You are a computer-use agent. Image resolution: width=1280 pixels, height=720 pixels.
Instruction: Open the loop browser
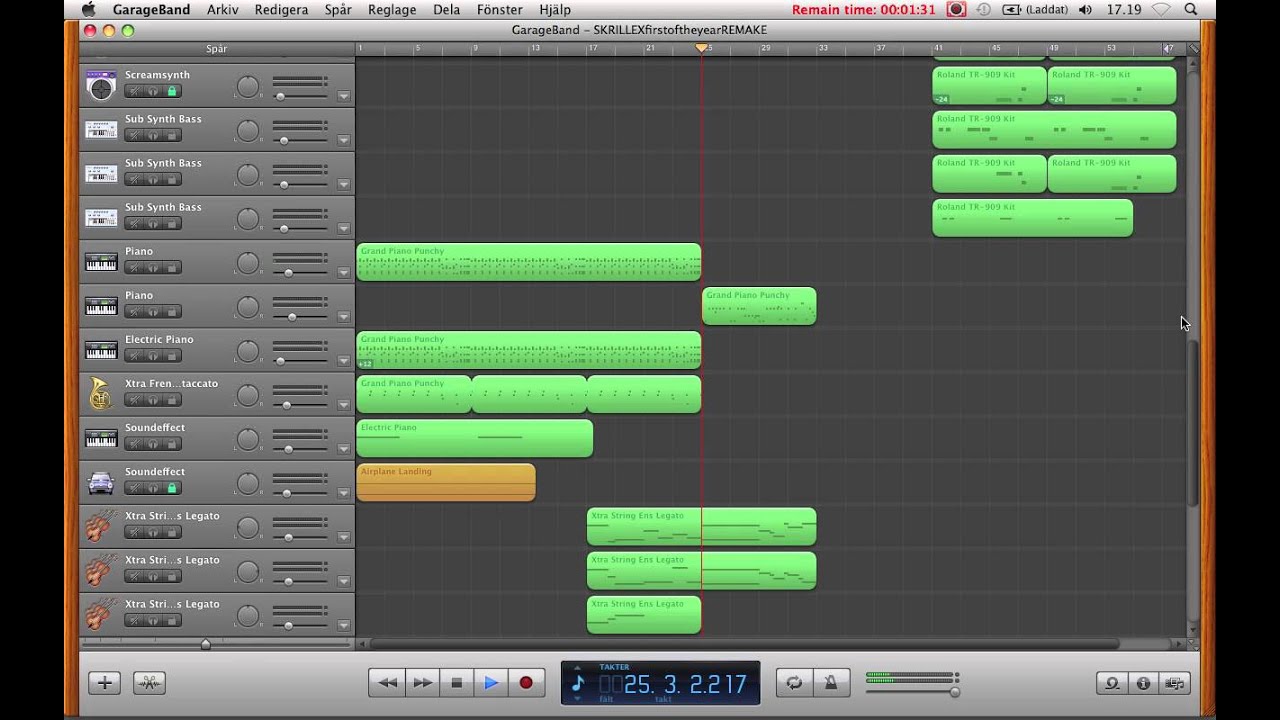pyautogui.click(x=1112, y=683)
